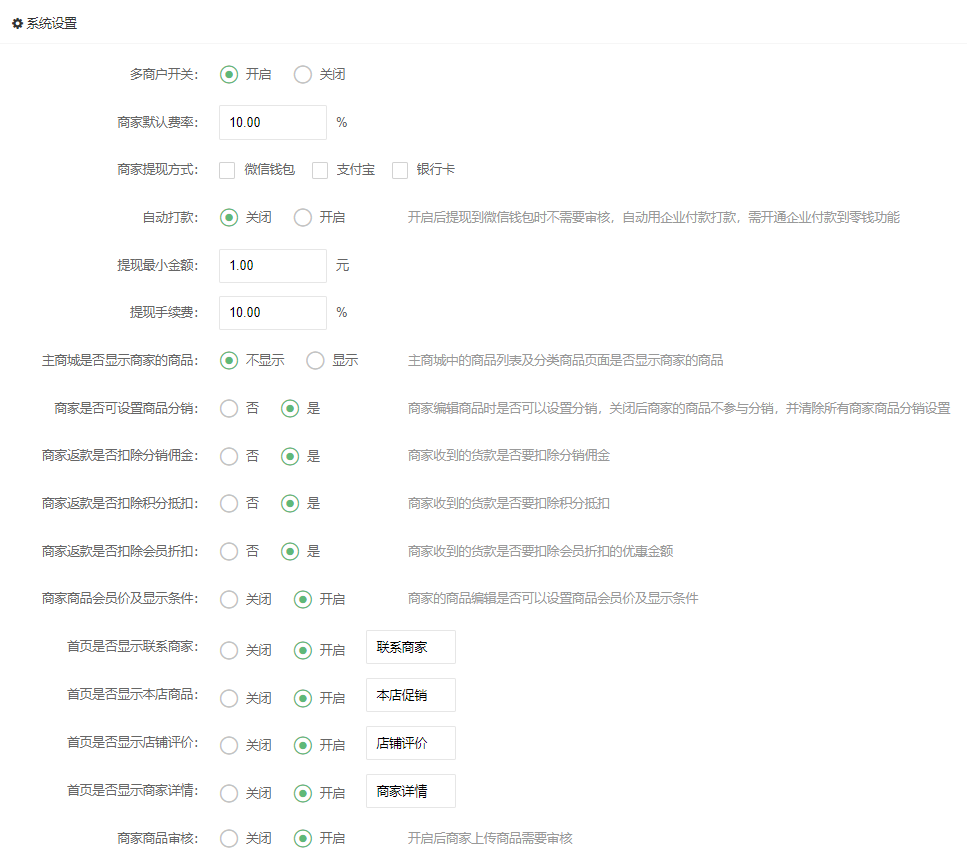Enable the 支付宝 withdrawal checkbox
This screenshot has width=967, height=851.
(x=320, y=170)
